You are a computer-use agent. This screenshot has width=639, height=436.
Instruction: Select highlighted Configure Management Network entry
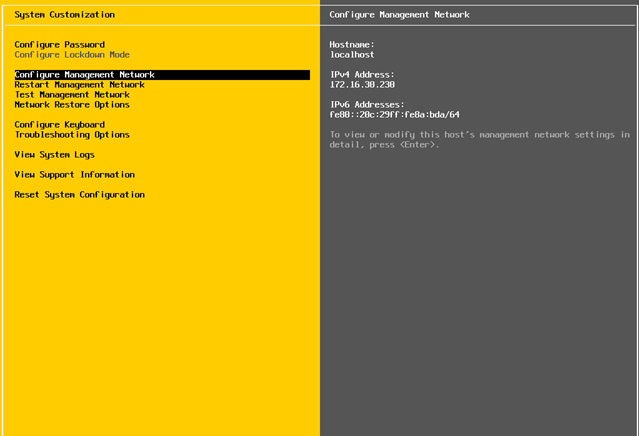point(162,75)
